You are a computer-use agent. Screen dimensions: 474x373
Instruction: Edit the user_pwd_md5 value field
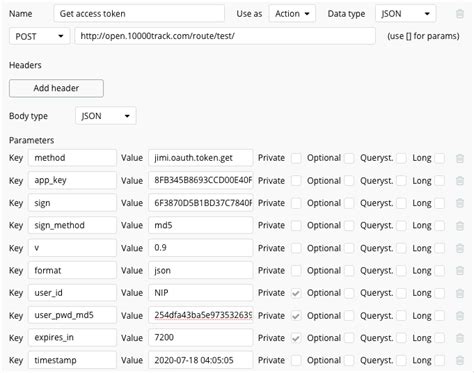point(201,315)
